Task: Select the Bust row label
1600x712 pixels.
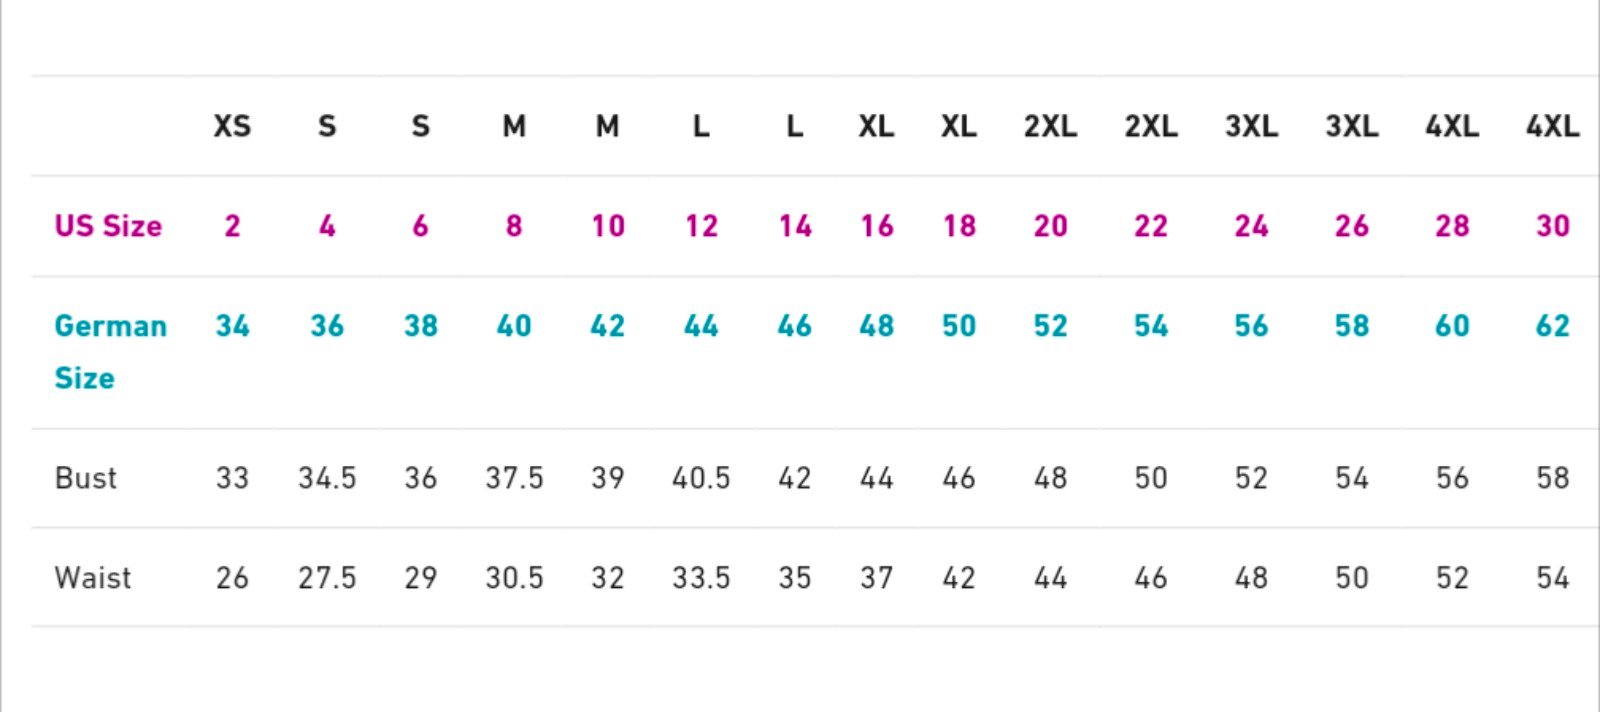Action: 86,478
